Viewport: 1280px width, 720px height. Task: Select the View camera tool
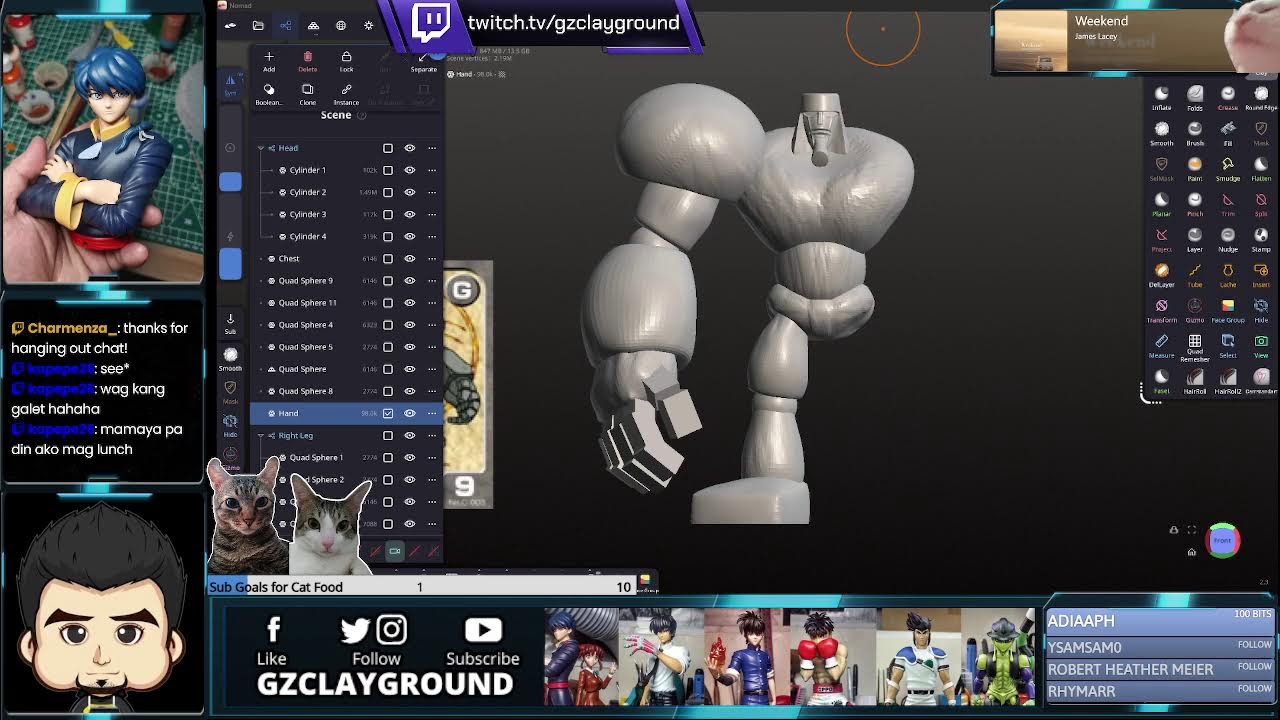[1261, 345]
